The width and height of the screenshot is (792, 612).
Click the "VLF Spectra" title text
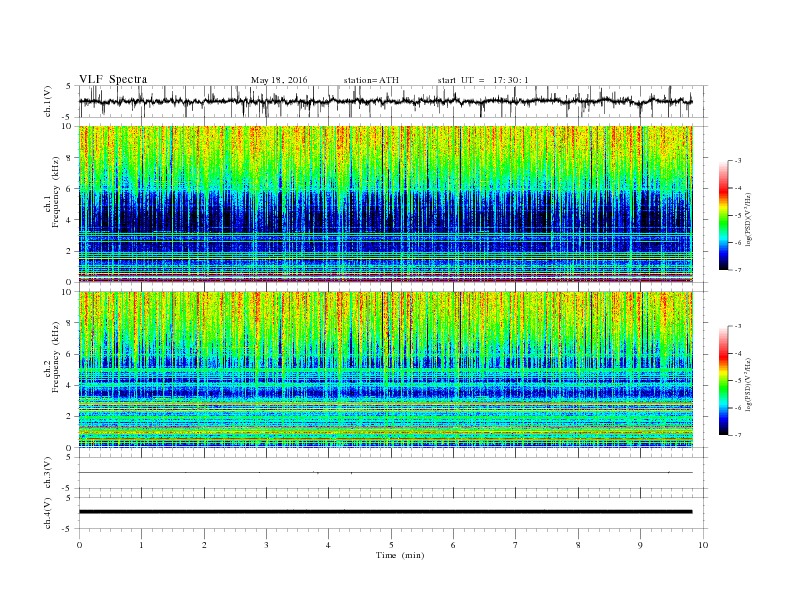(113, 79)
